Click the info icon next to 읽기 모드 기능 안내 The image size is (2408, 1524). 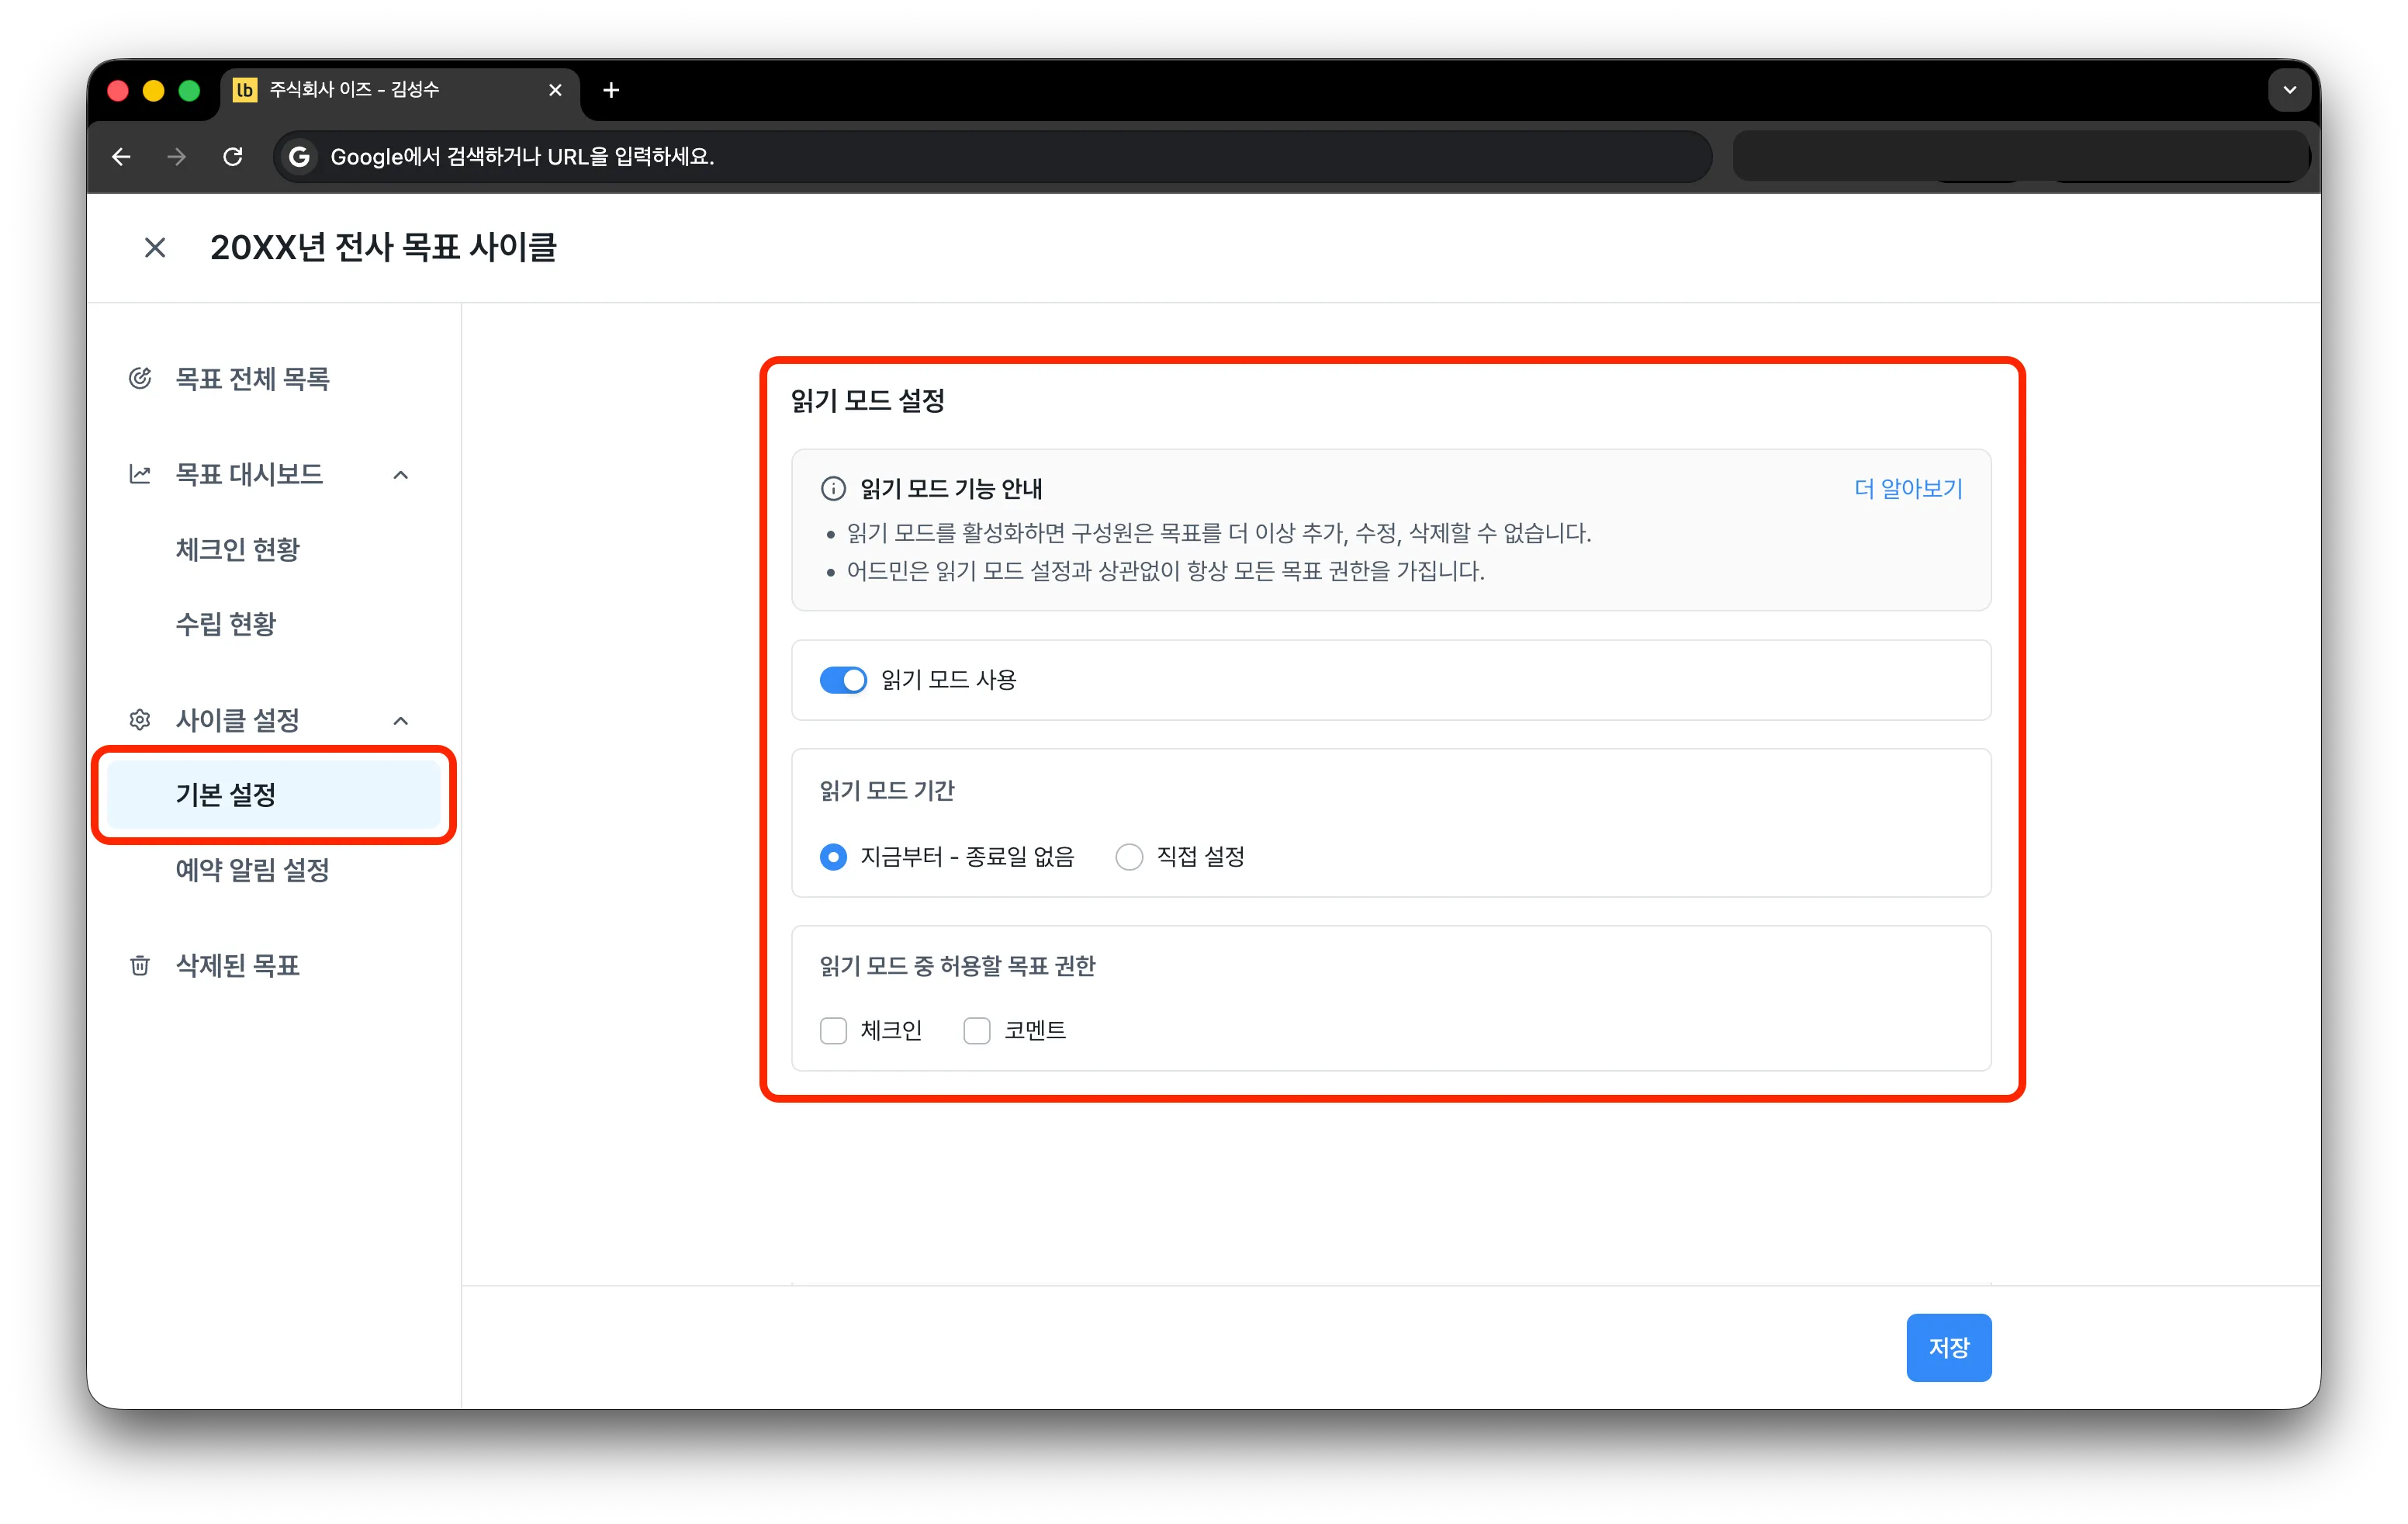point(832,488)
